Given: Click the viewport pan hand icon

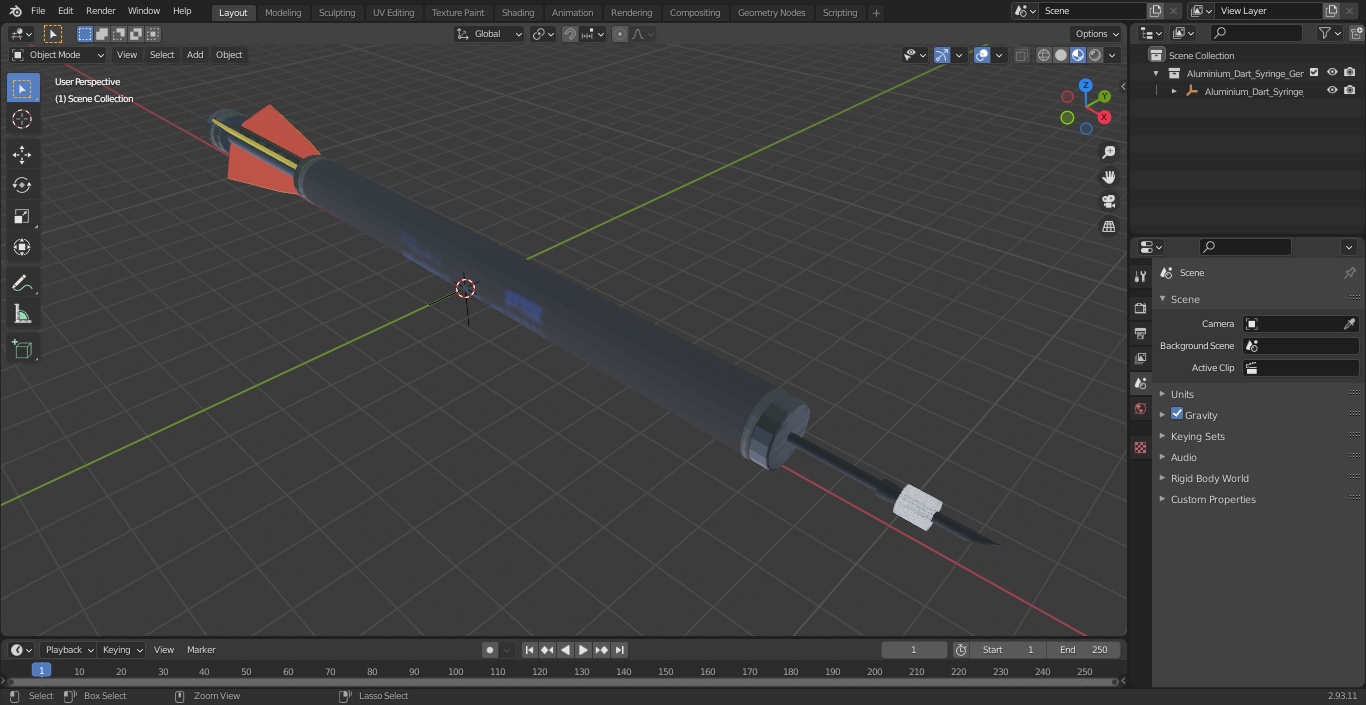Looking at the screenshot, I should tap(1108, 177).
